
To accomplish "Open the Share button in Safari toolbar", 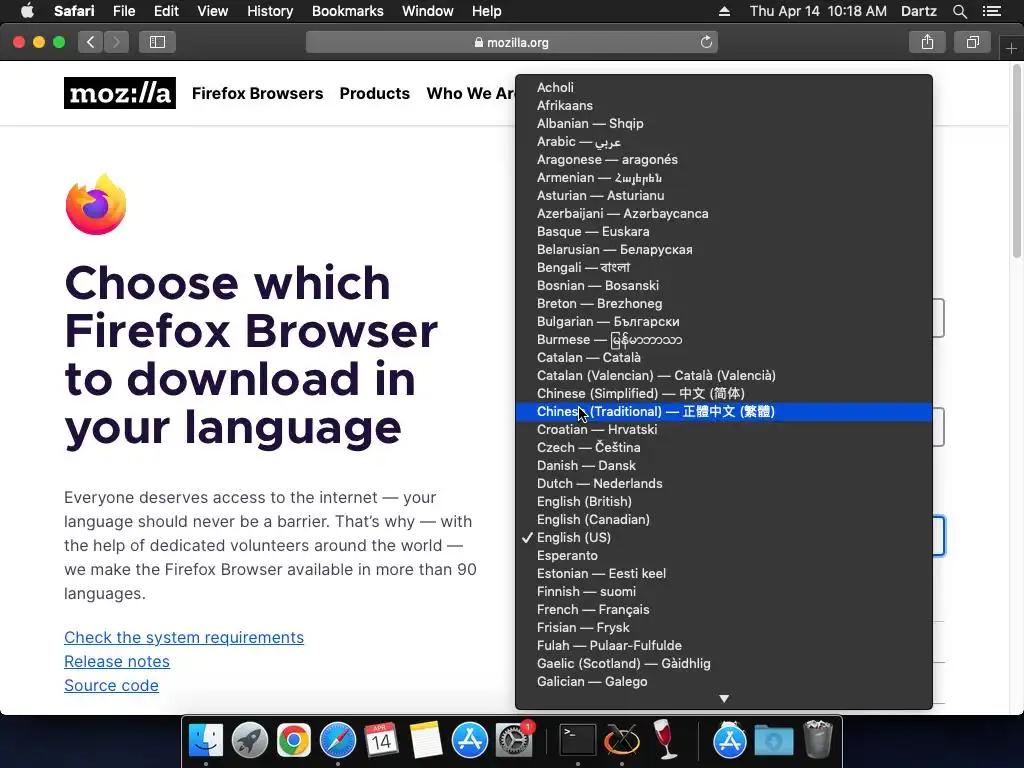I will click(927, 42).
